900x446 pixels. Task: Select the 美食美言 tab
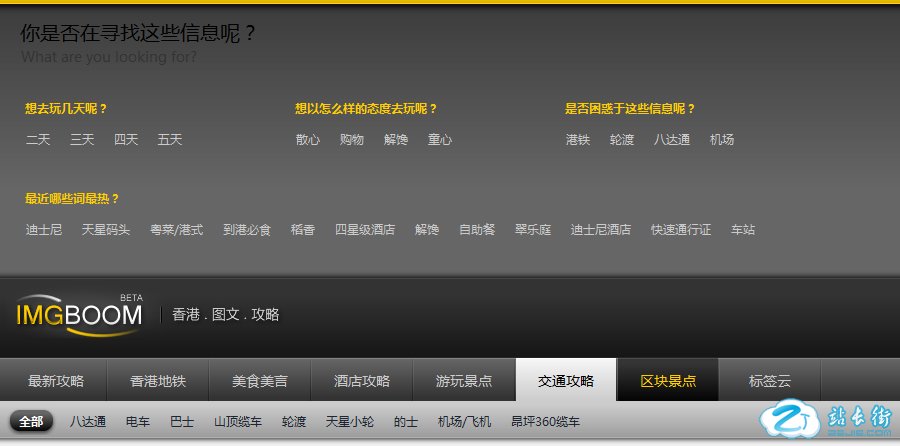point(260,381)
